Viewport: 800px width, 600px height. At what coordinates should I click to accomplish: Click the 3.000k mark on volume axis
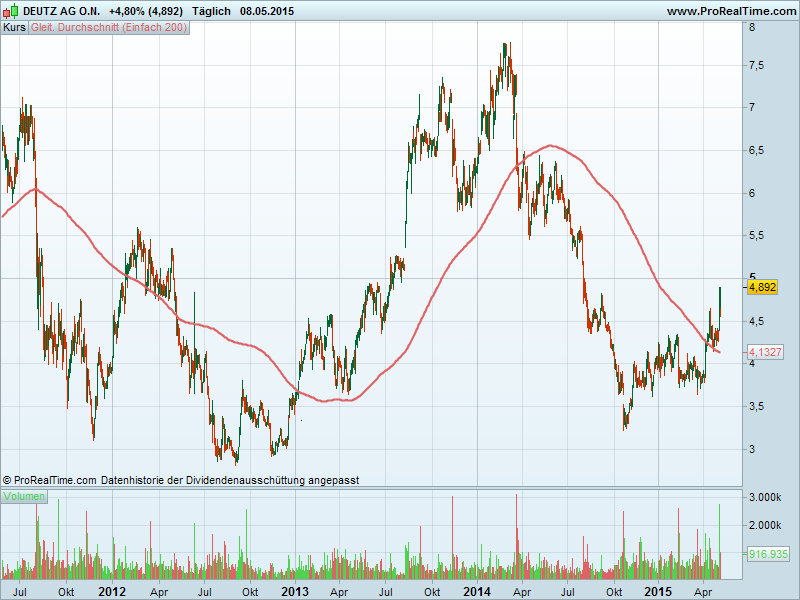(765, 497)
